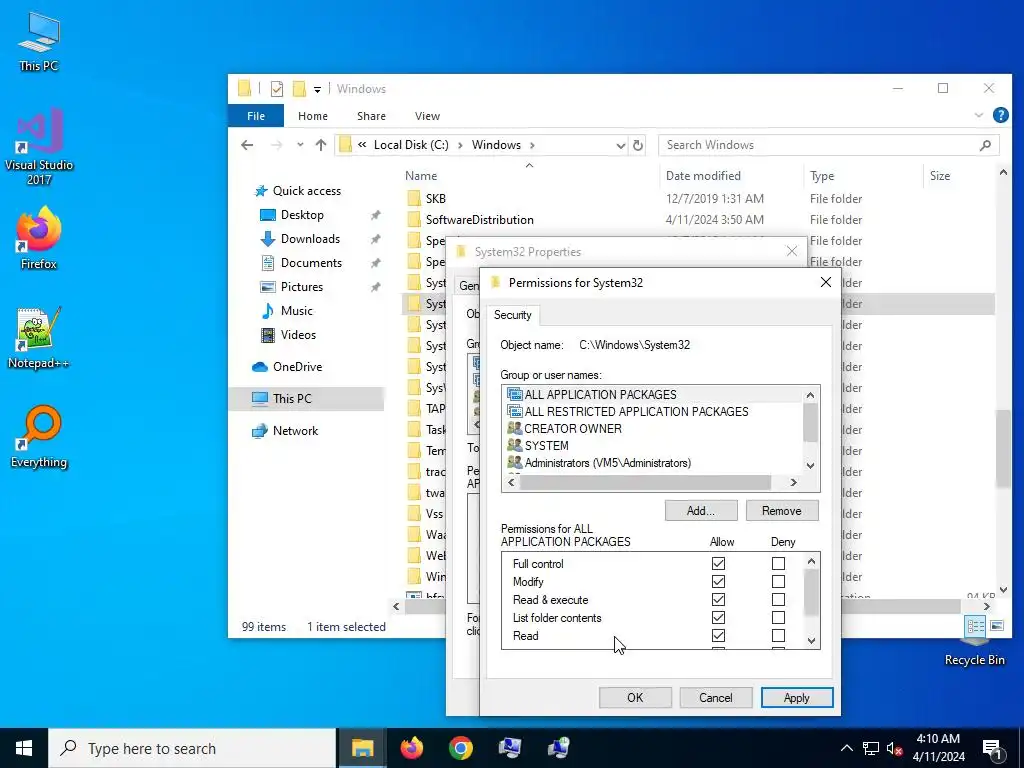Open the View ribbon tab
The width and height of the screenshot is (1024, 768).
tap(427, 116)
